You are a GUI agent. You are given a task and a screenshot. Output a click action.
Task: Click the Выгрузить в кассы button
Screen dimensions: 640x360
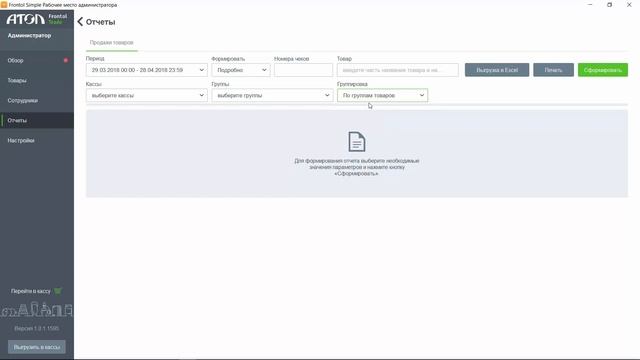point(37,347)
